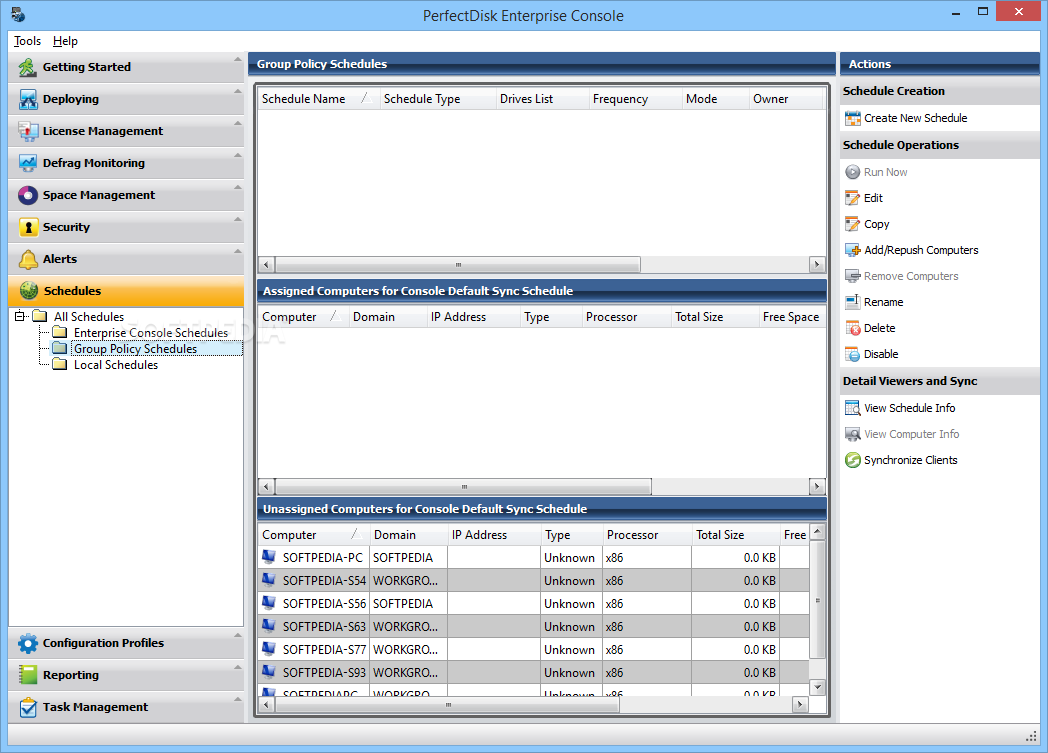Expand the Deploying section arrow
The image size is (1048, 753).
tap(237, 92)
